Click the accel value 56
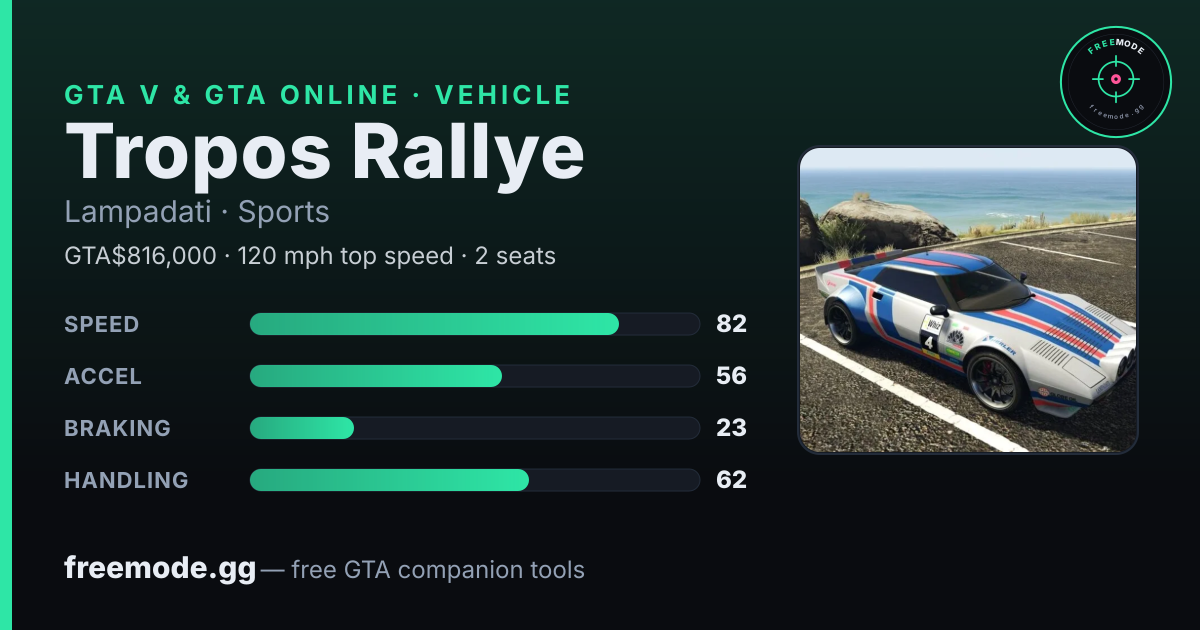The height and width of the screenshot is (630, 1200). click(732, 376)
